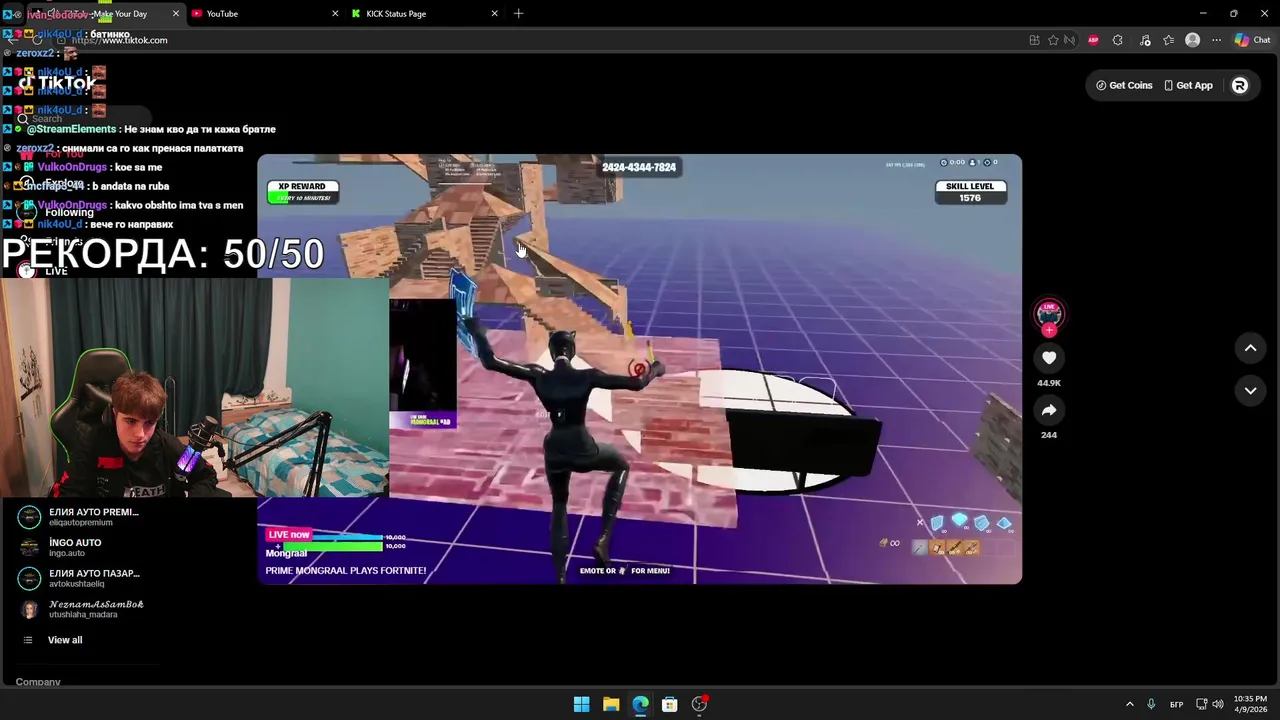This screenshot has width=1280, height=720.
Task: Add page to favorites star icon
Action: (x=1053, y=40)
